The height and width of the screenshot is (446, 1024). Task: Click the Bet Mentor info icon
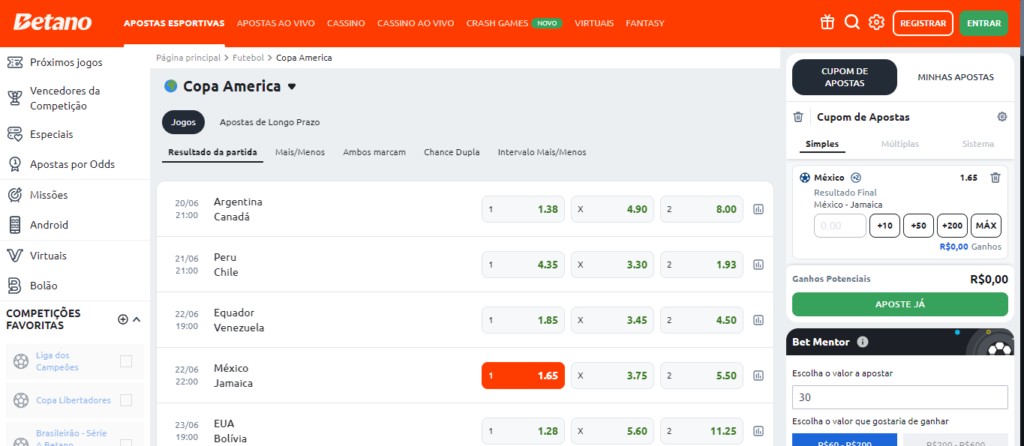click(862, 342)
